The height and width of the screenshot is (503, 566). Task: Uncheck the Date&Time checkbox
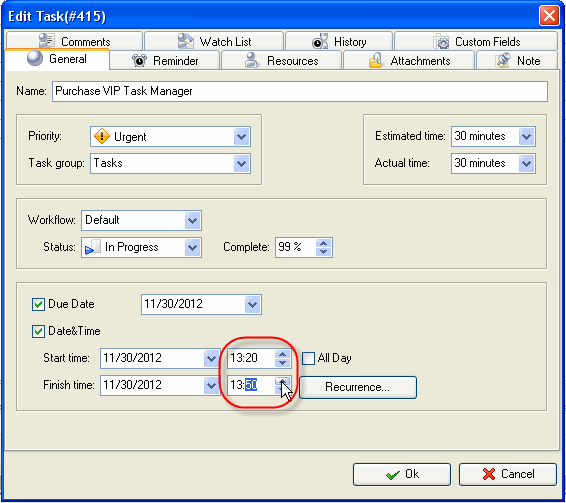click(x=39, y=331)
